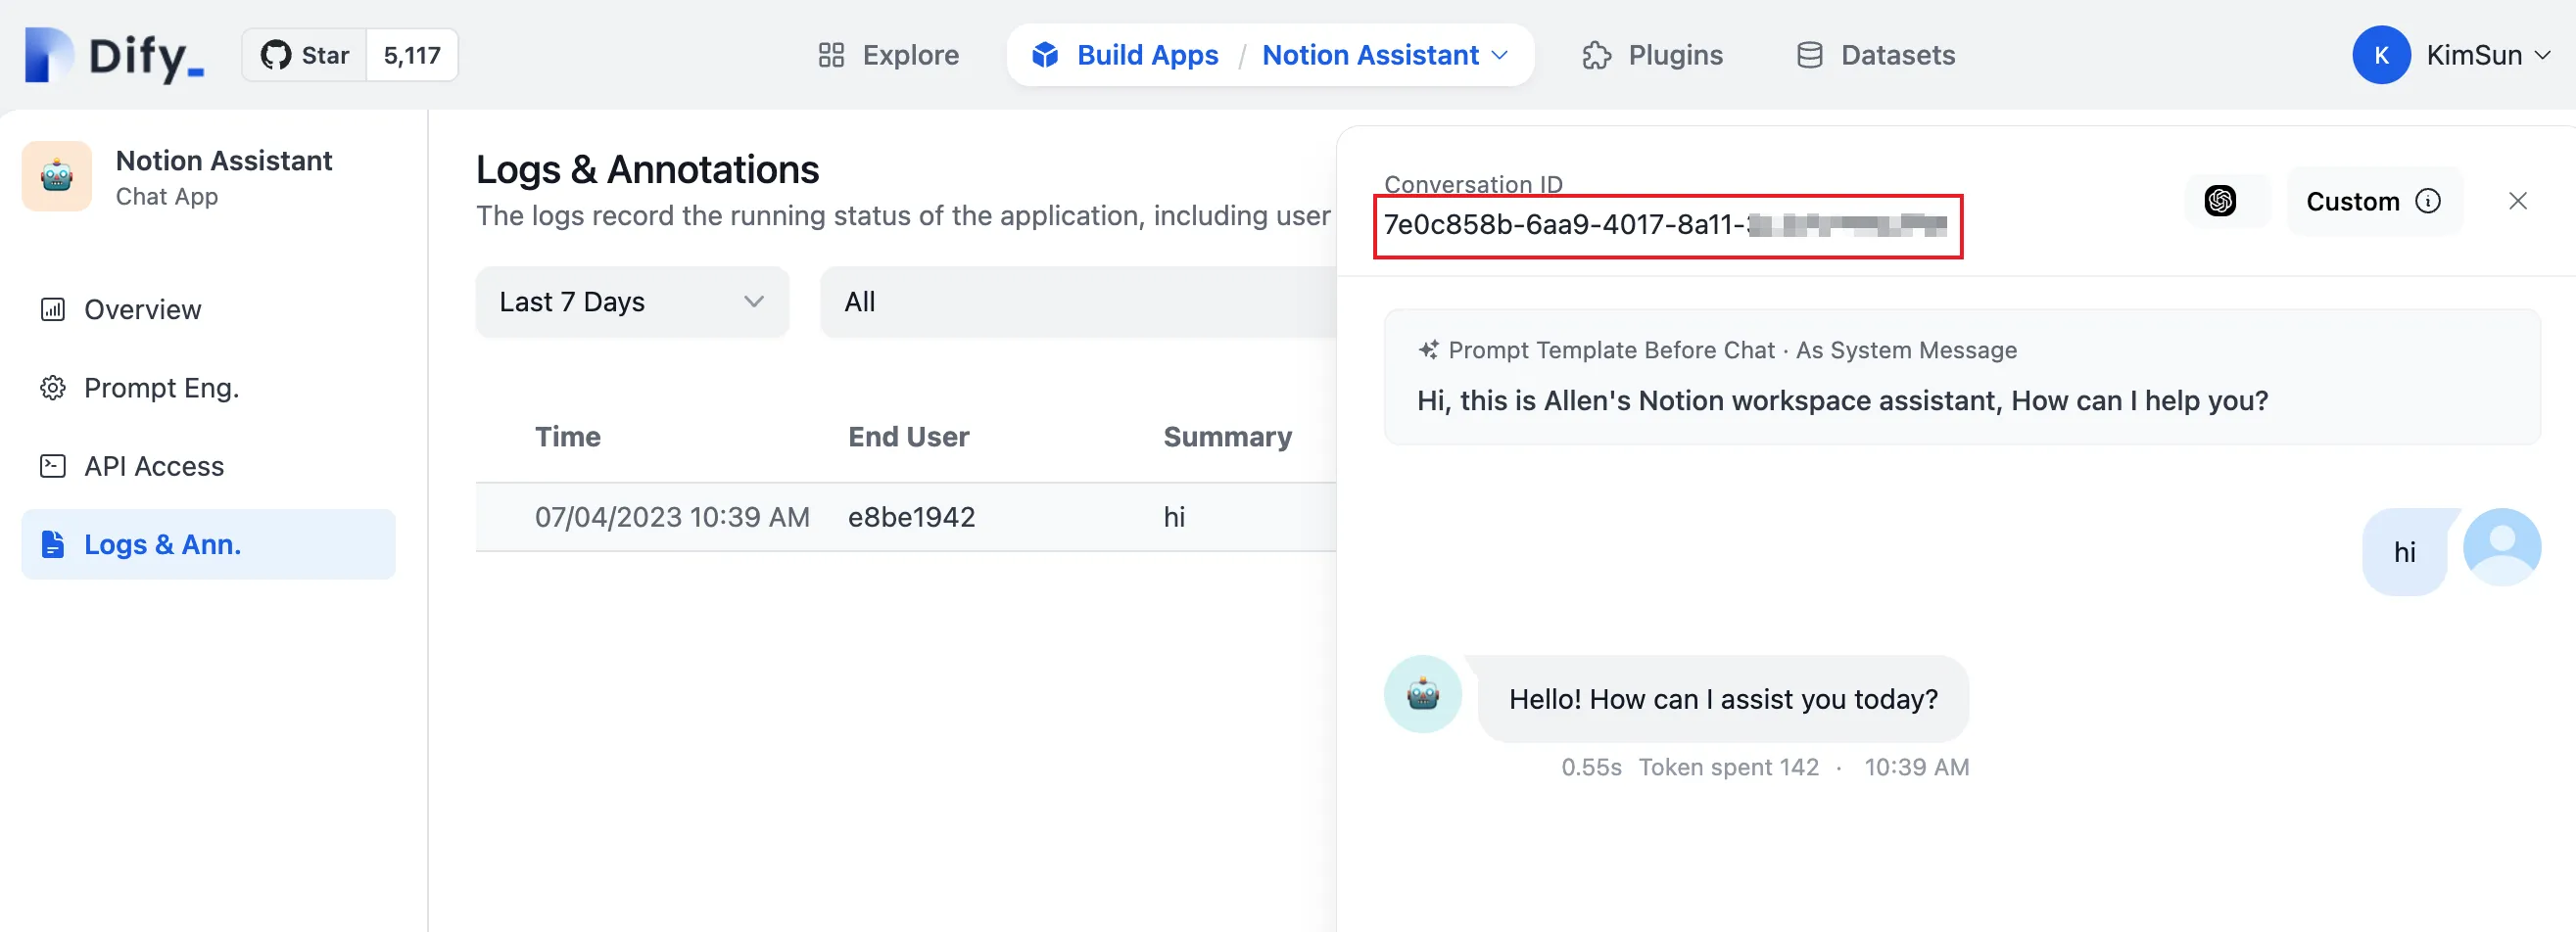Open the Plugins page
The image size is (2576, 932).
(1653, 55)
